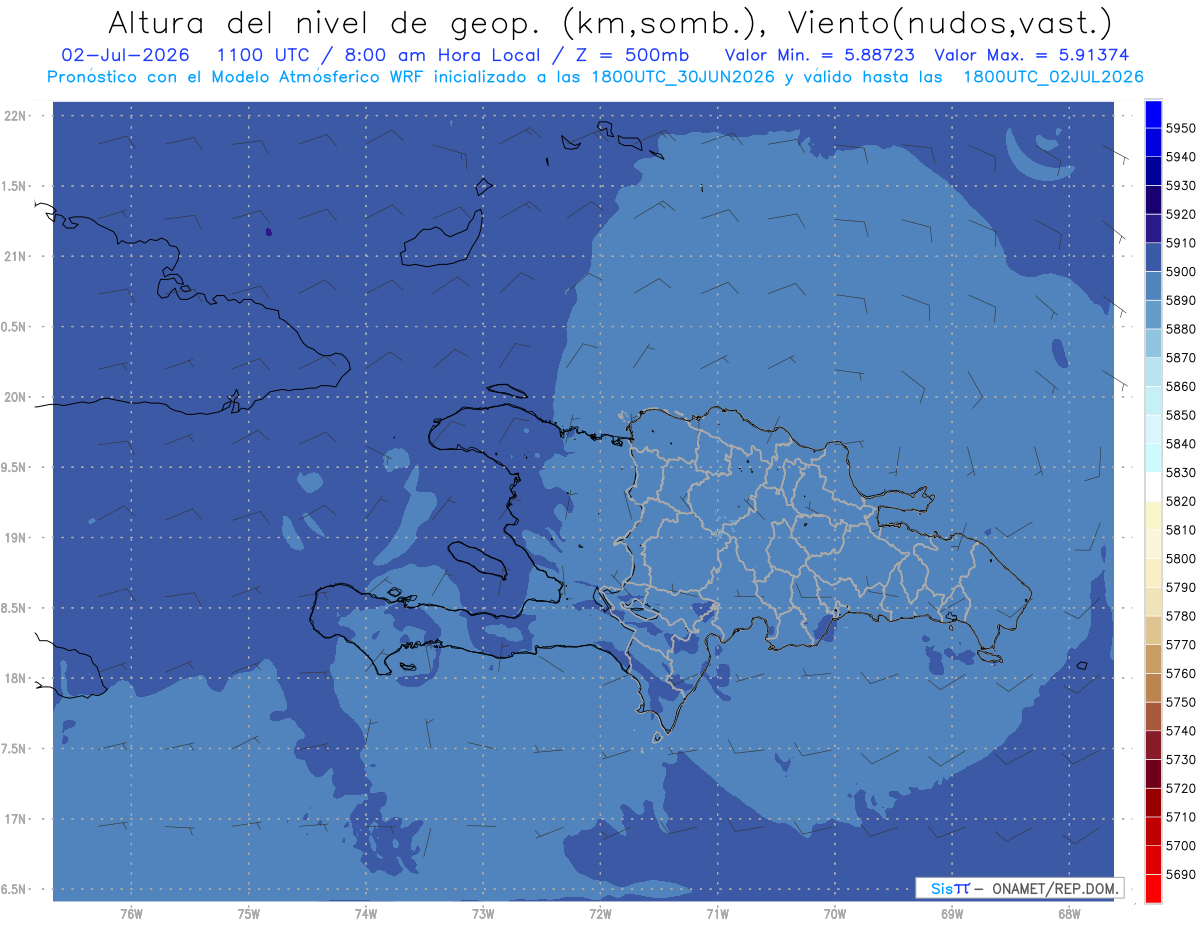
Task: Click the bright red segment below 5690
Action: pyautogui.click(x=1152, y=888)
